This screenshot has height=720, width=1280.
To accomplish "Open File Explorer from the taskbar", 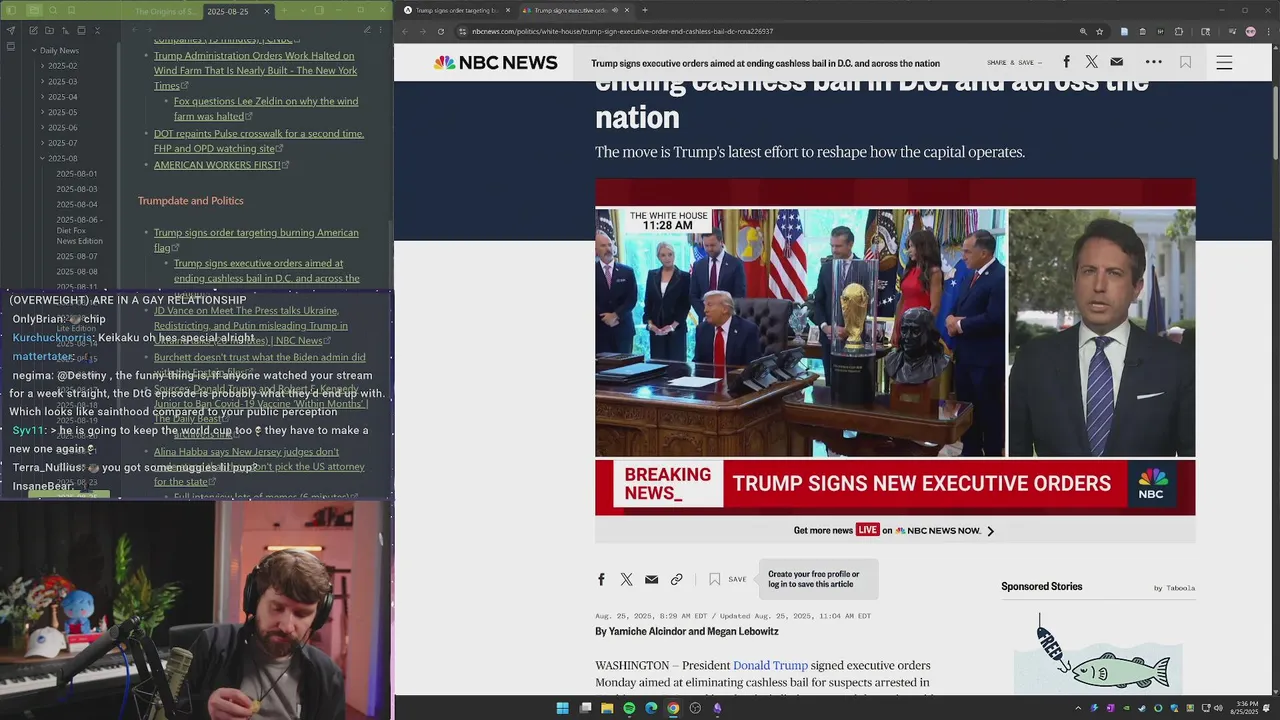I will pyautogui.click(x=607, y=708).
